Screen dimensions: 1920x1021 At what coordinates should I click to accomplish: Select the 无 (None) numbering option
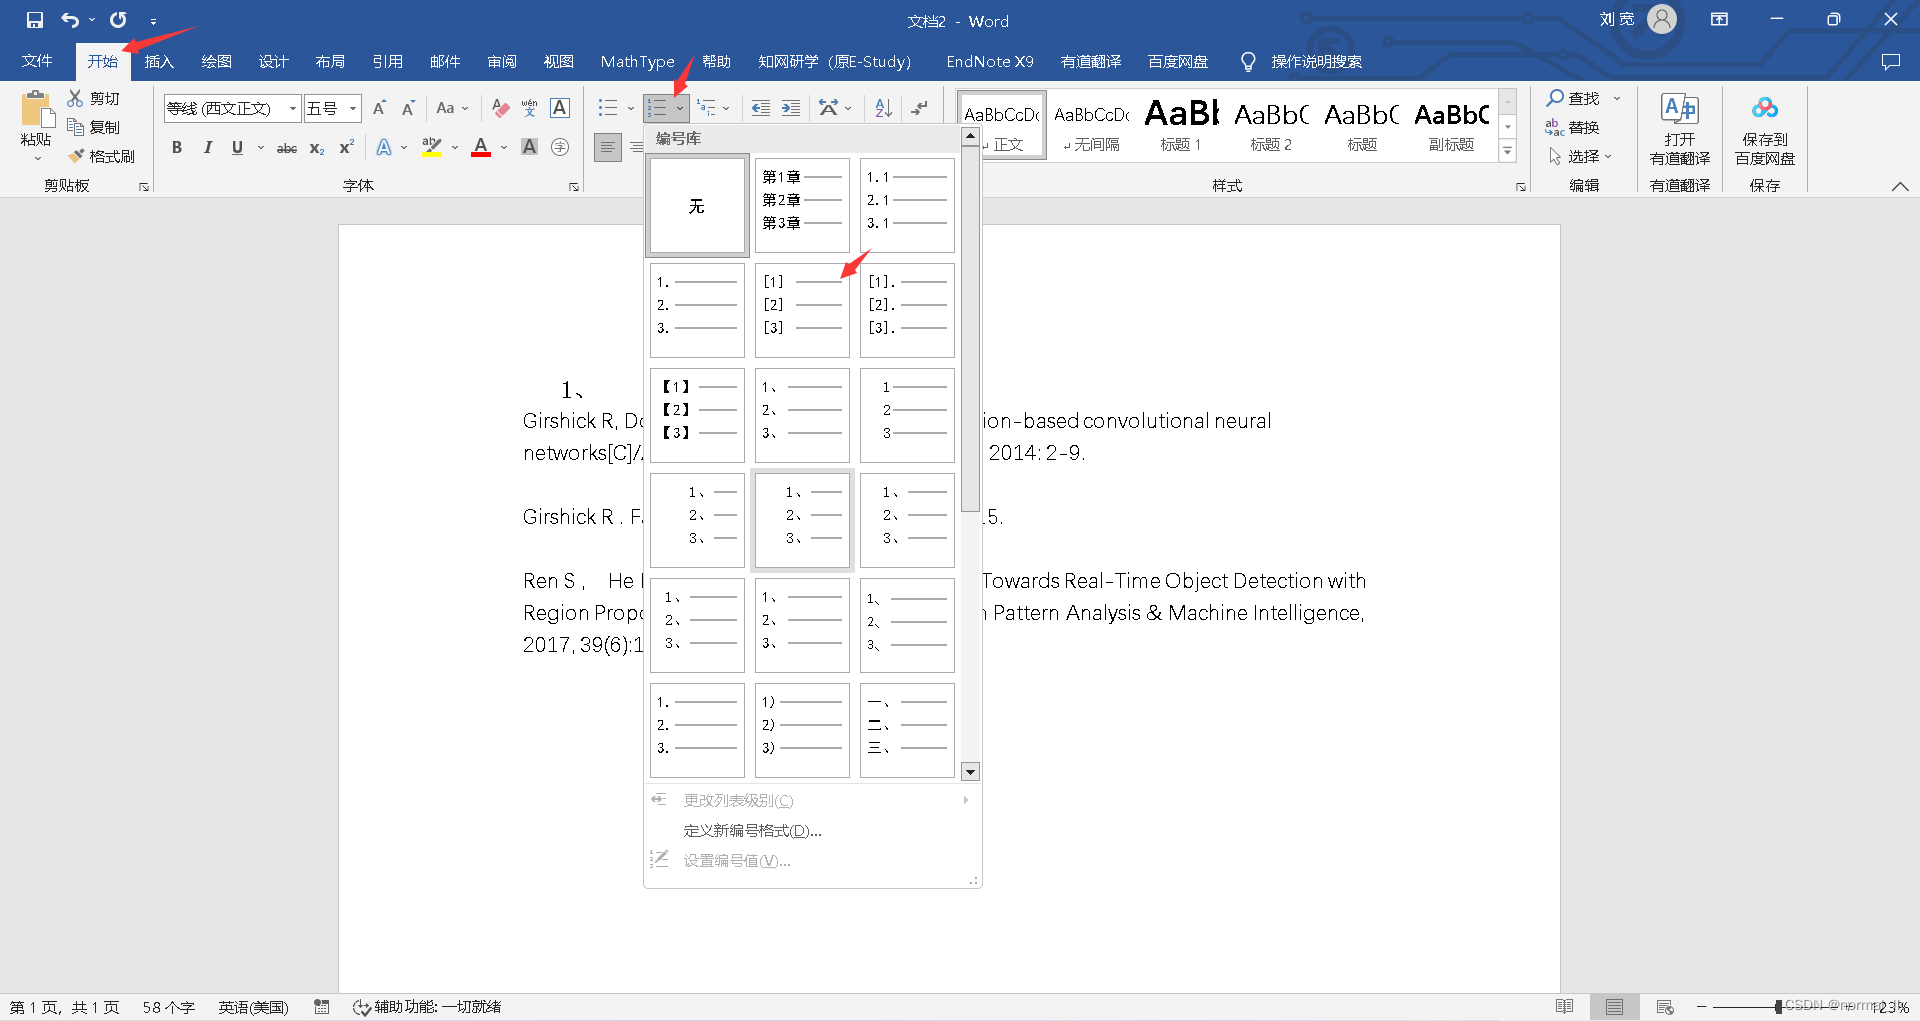pos(697,205)
